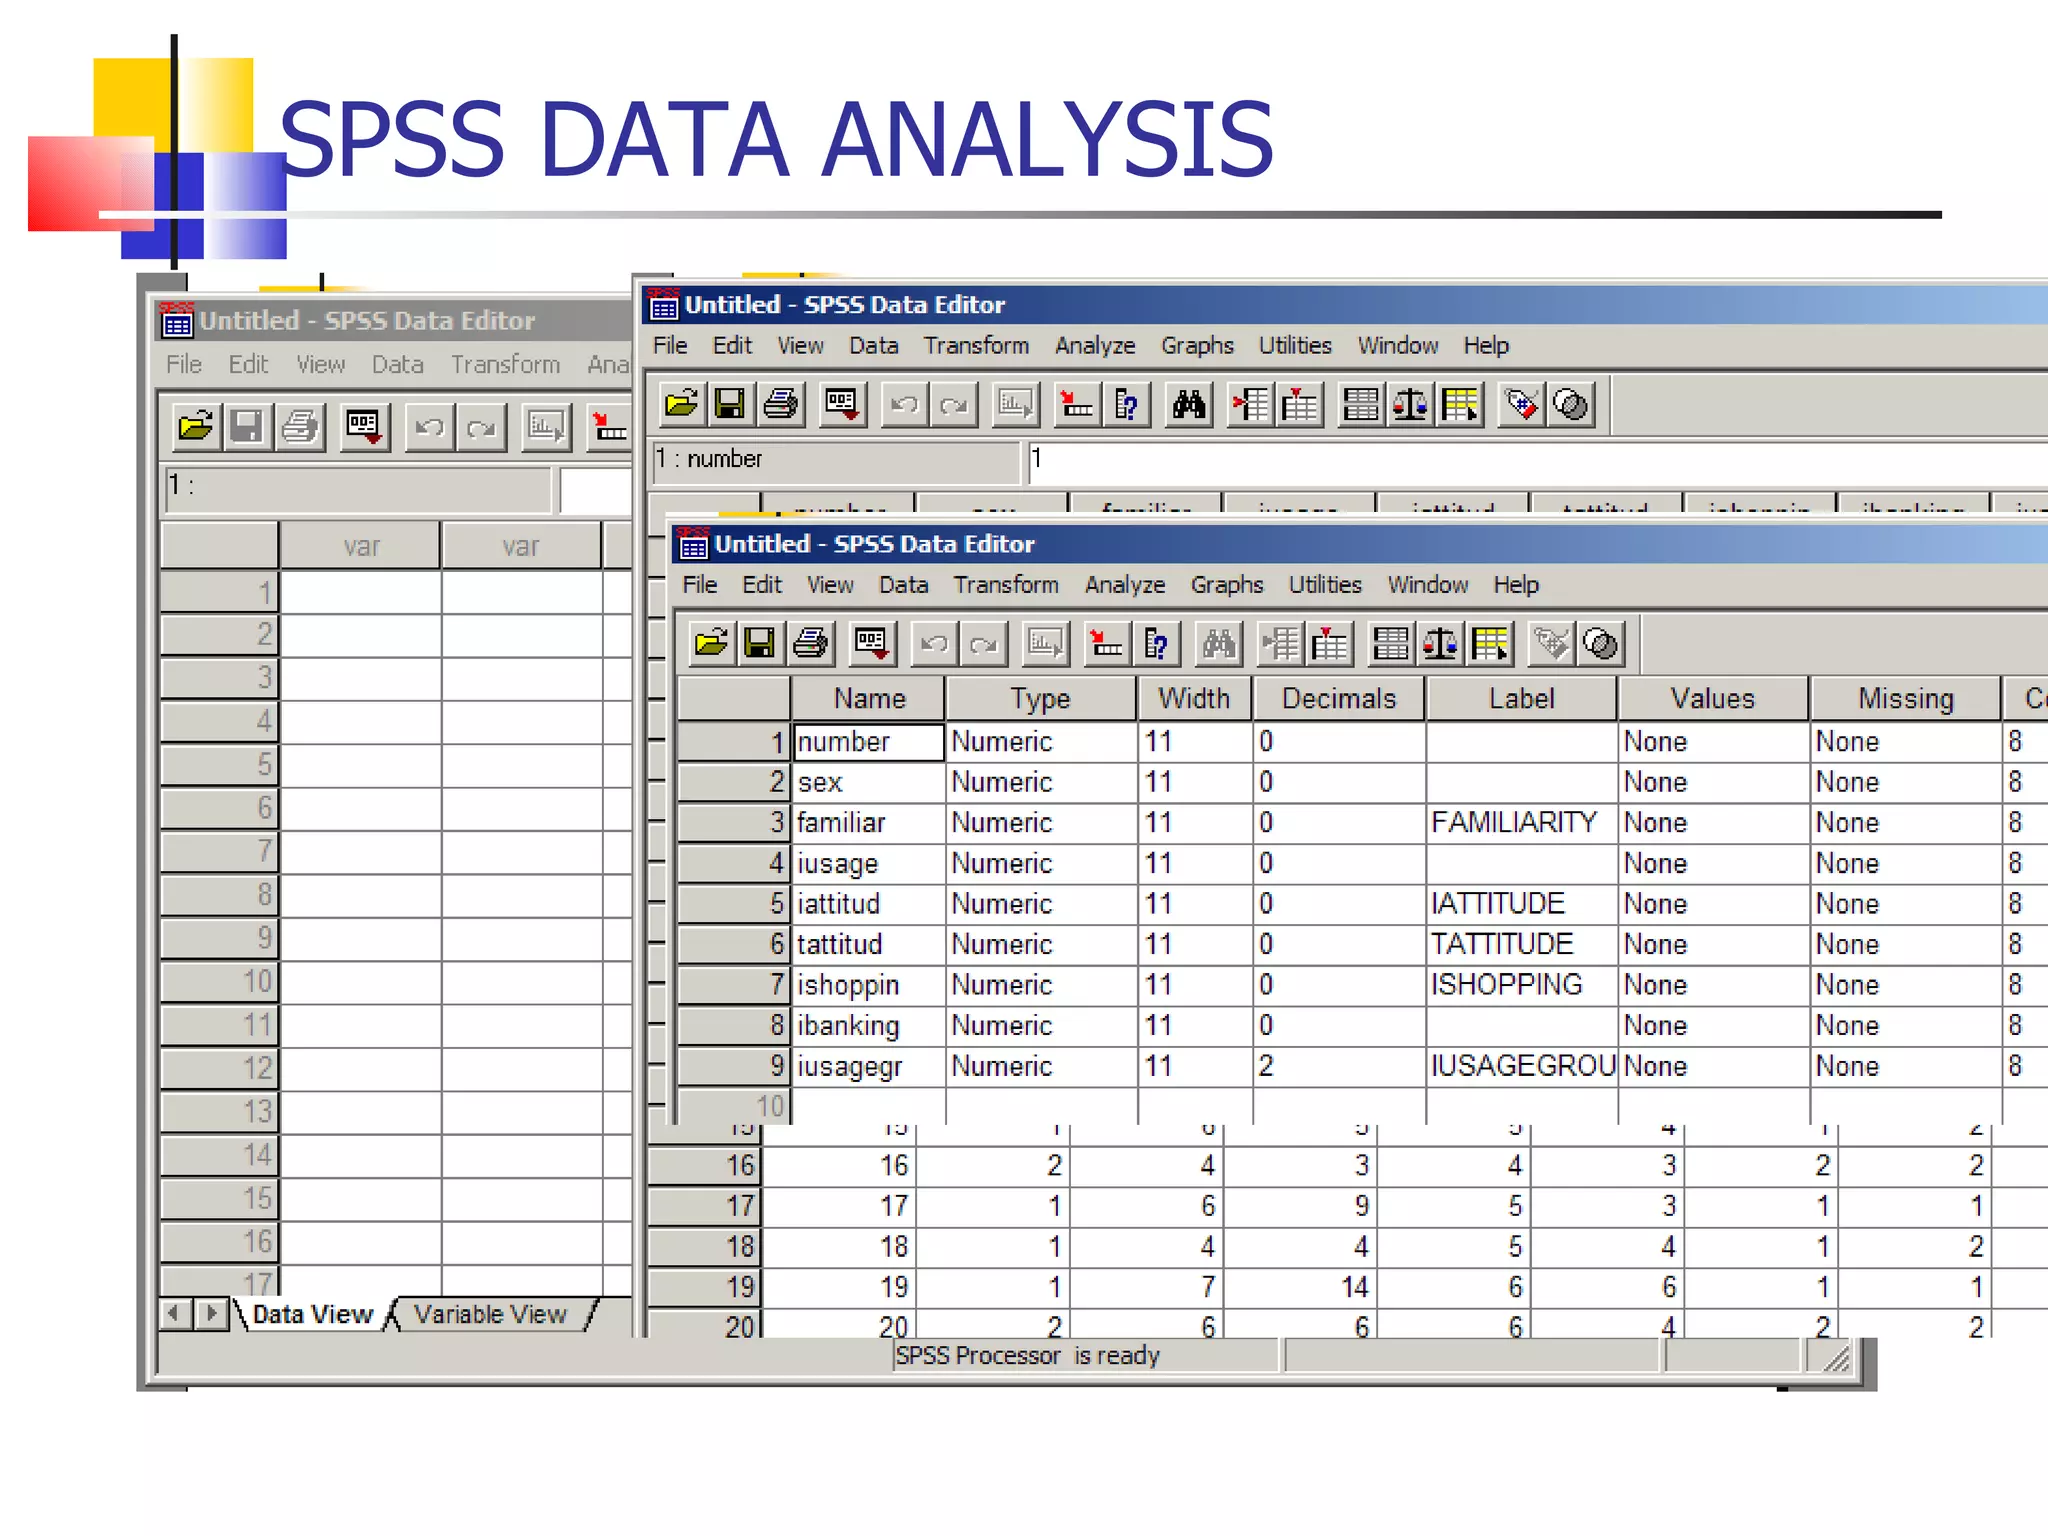Screen dimensions: 2048x1536
Task: Click Print icon in front Variable View window
Action: click(x=810, y=643)
